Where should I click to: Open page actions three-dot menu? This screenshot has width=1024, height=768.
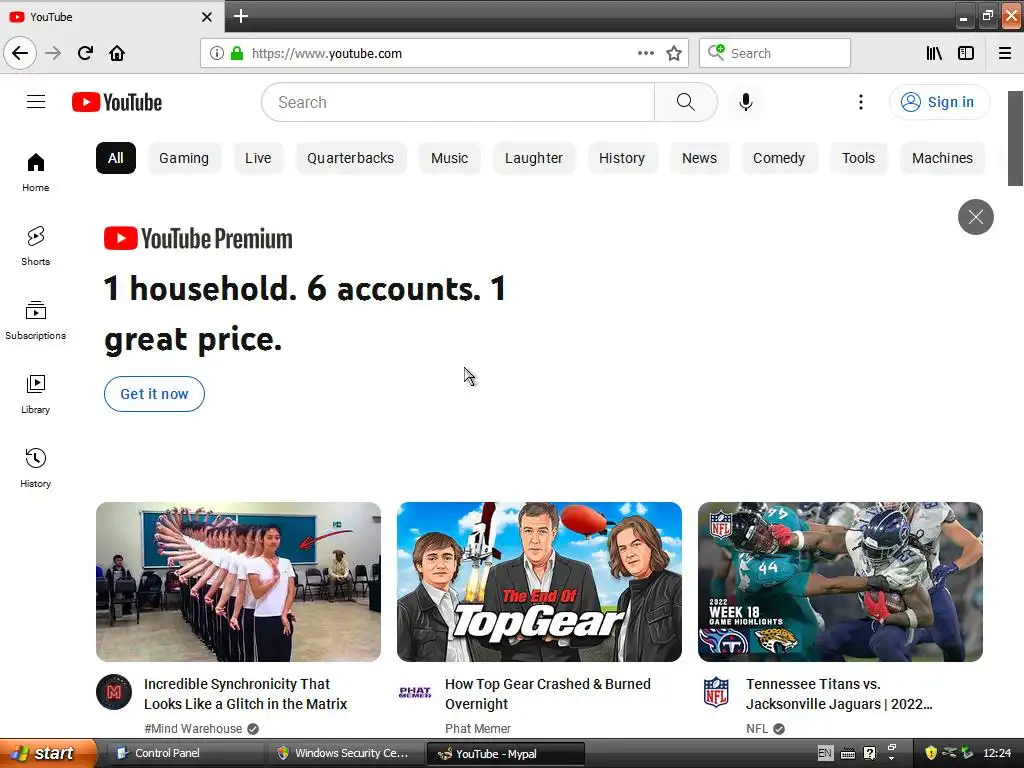(x=645, y=53)
